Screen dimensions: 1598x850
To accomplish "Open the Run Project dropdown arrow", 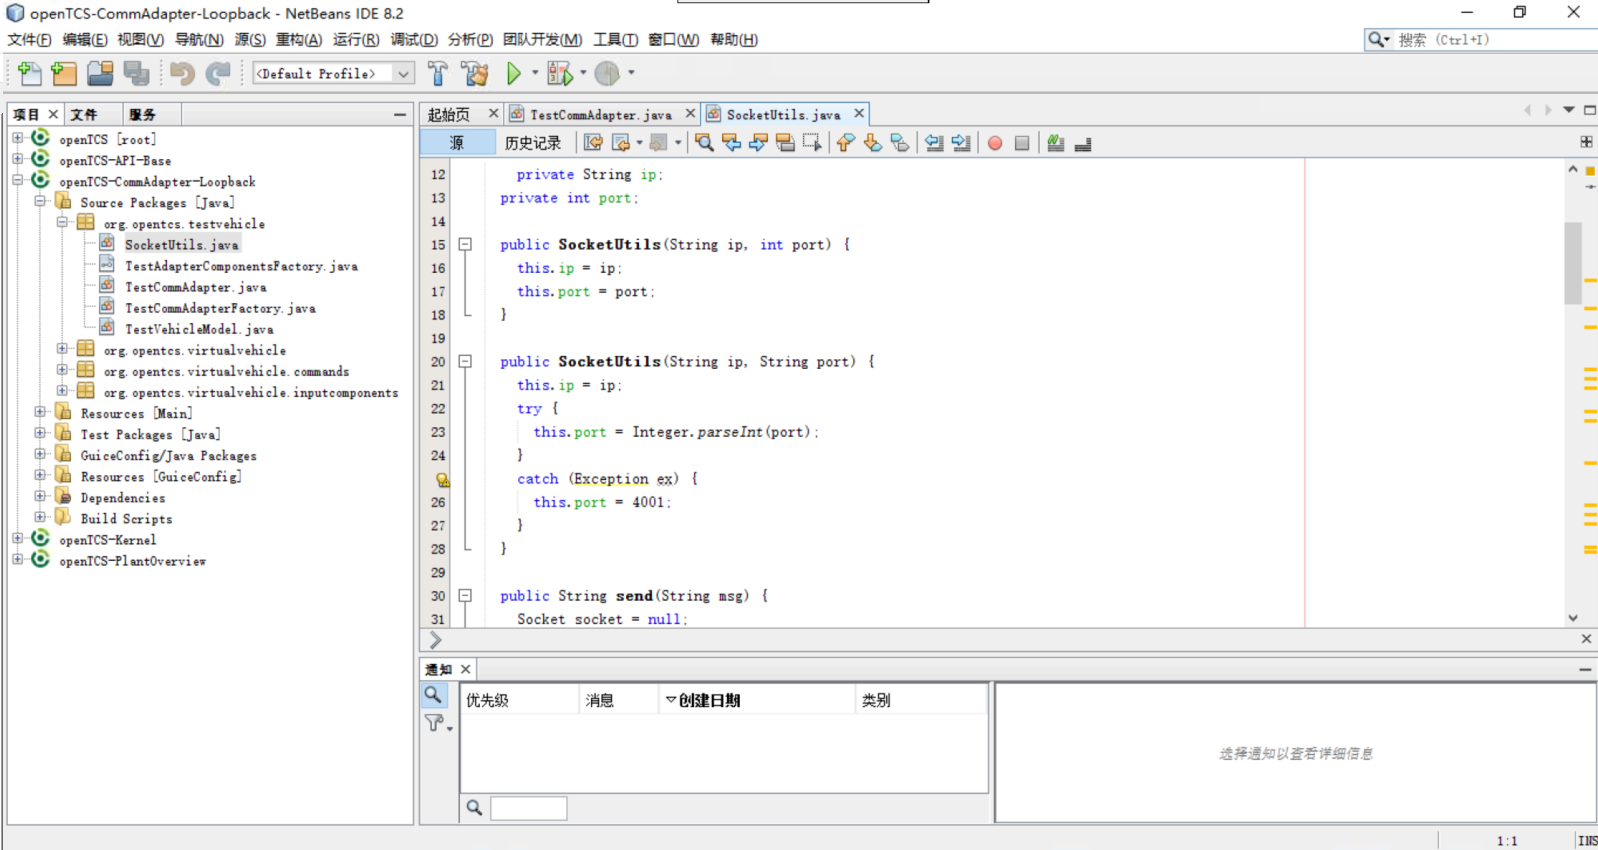I will point(535,73).
